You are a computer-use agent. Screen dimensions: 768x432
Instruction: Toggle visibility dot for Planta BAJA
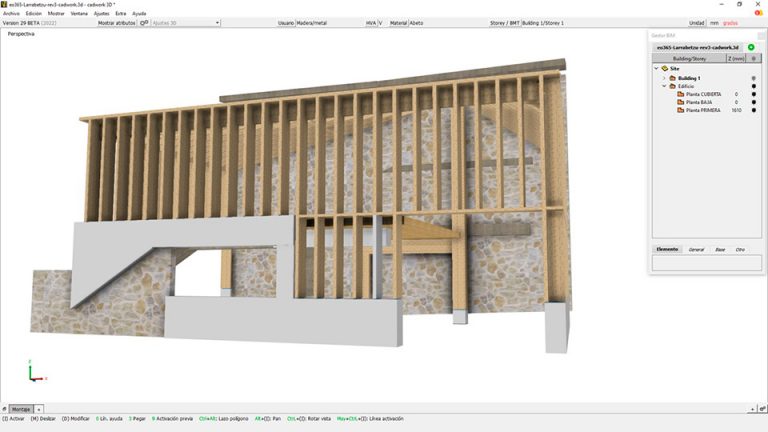[753, 102]
